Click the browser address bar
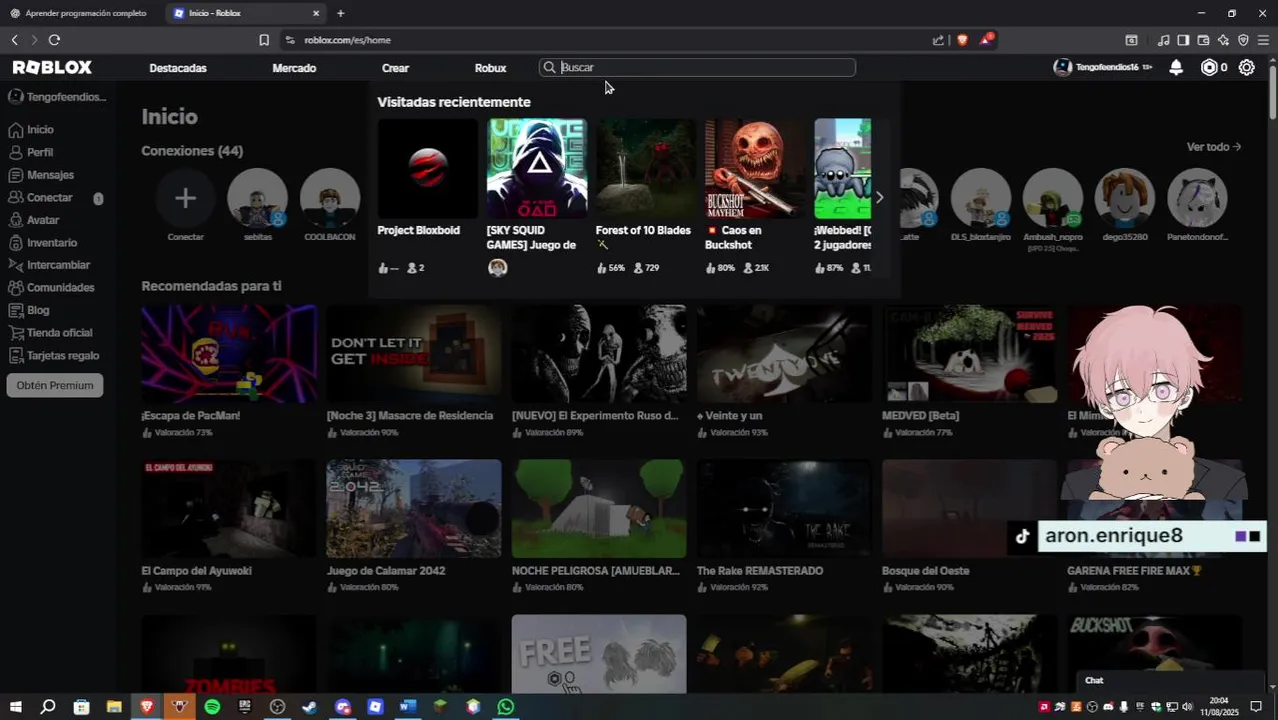Image resolution: width=1278 pixels, height=720 pixels. [x=600, y=40]
